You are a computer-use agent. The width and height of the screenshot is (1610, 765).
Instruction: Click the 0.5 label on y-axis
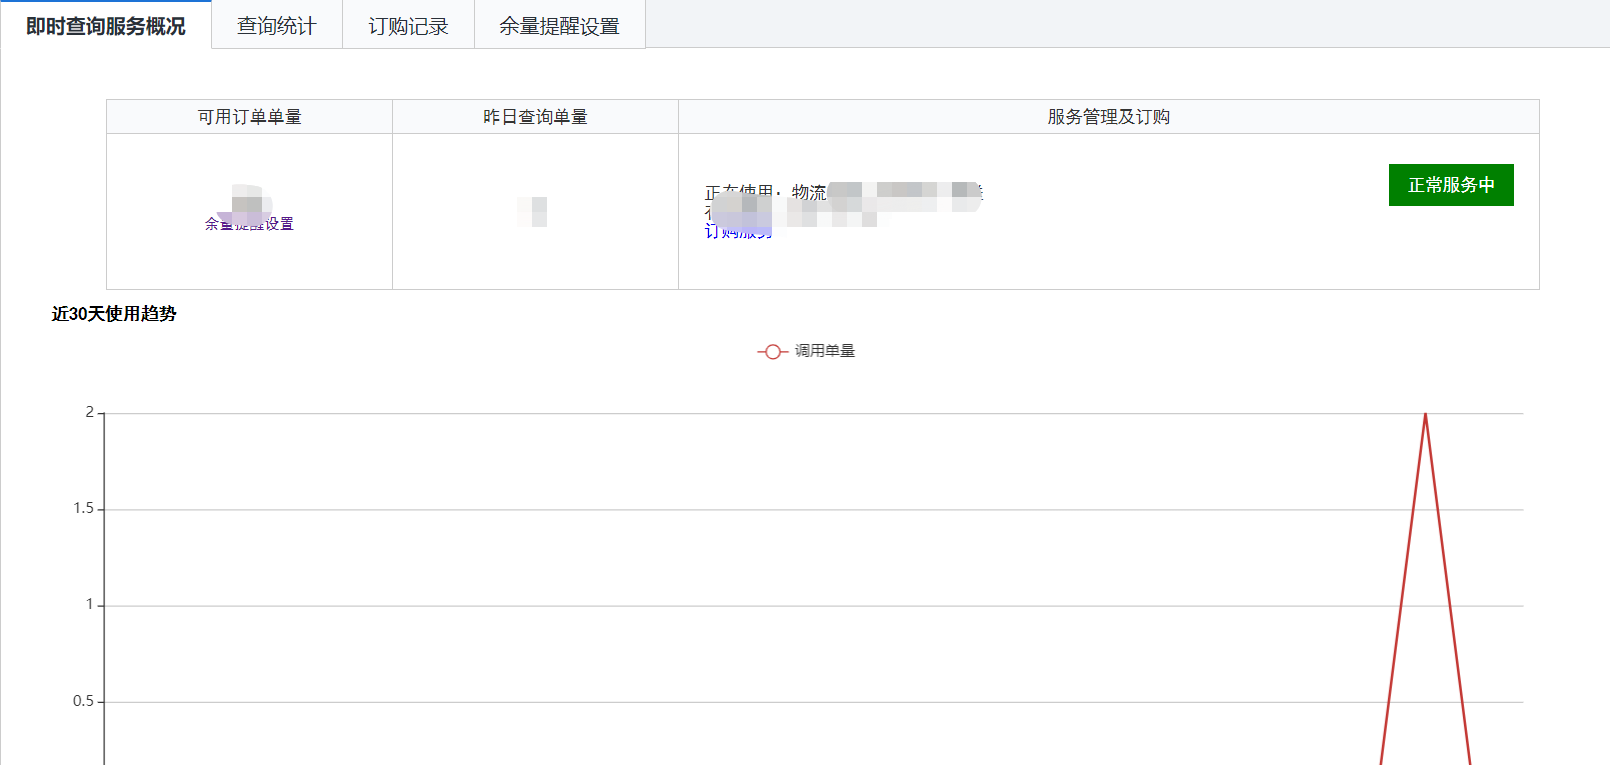pyautogui.click(x=83, y=701)
